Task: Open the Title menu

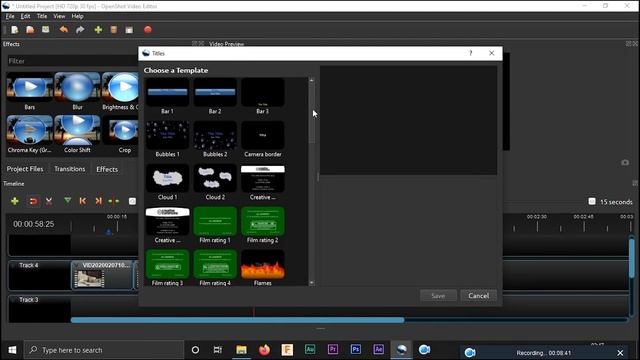Action: coord(42,16)
